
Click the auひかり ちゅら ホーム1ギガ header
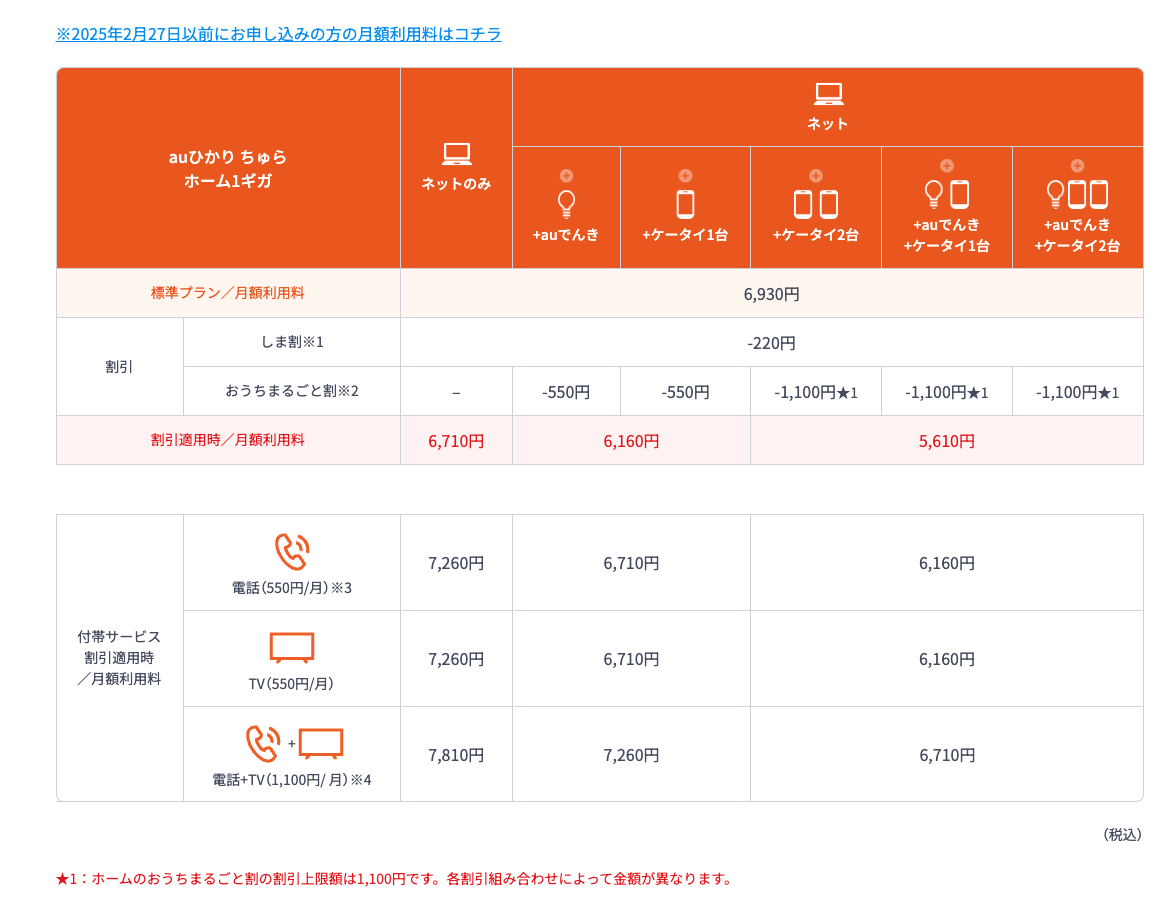coord(228,168)
